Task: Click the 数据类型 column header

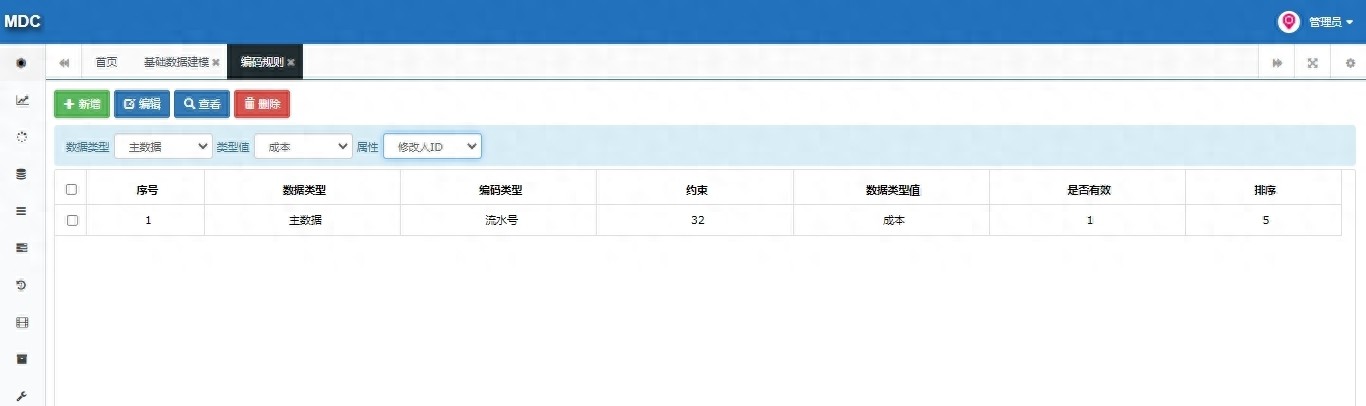Action: tap(304, 189)
